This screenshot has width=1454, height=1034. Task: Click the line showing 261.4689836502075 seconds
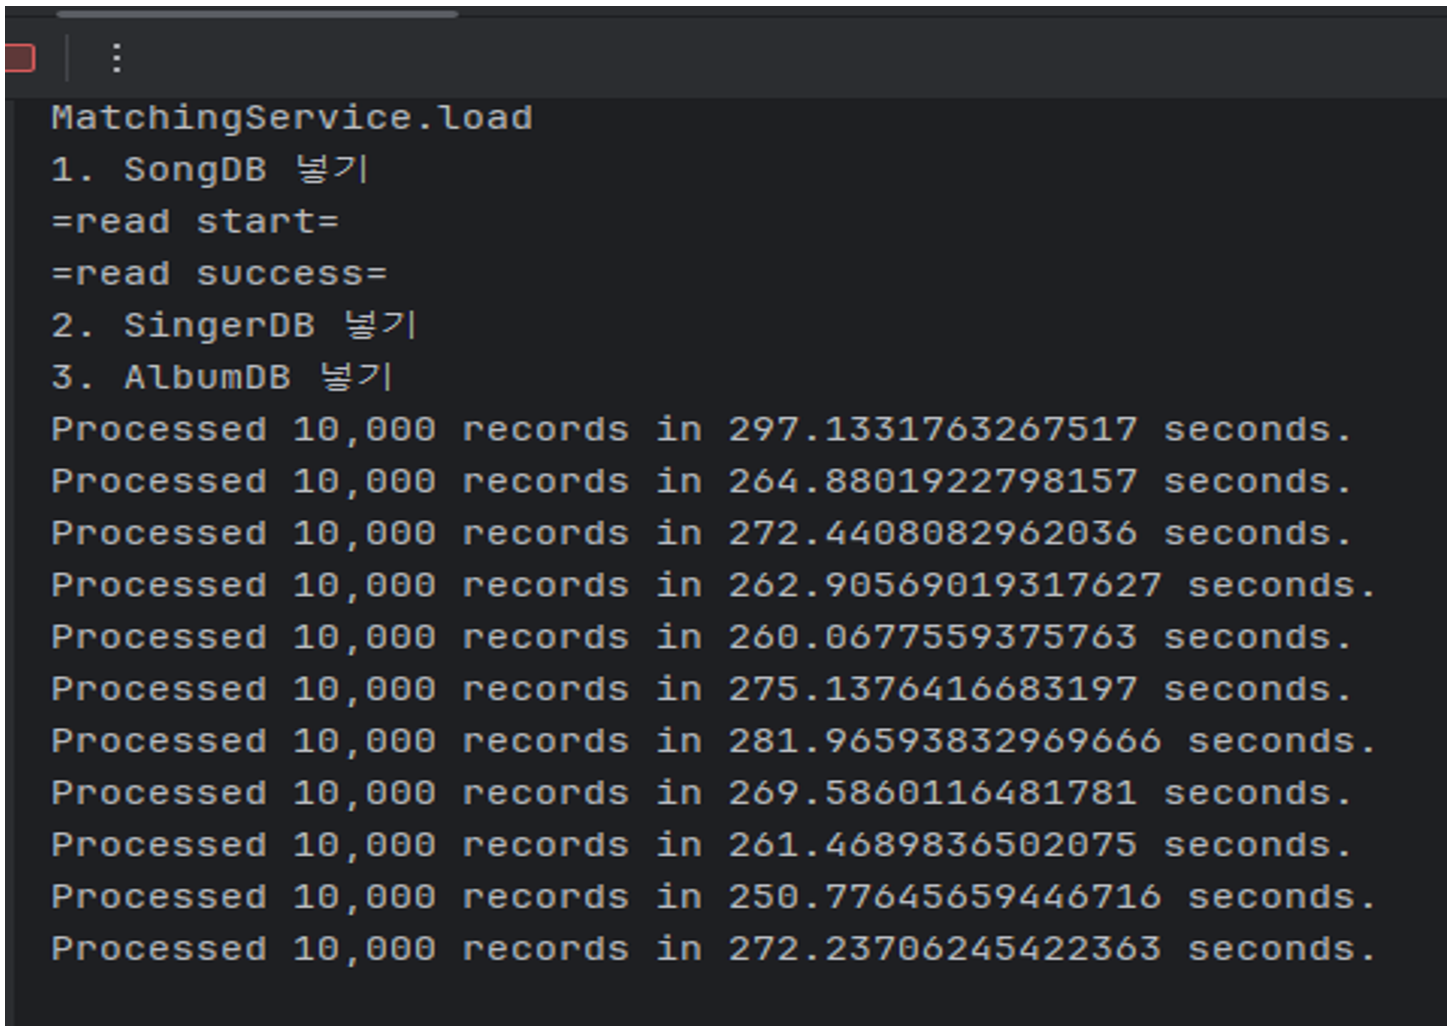click(x=701, y=846)
